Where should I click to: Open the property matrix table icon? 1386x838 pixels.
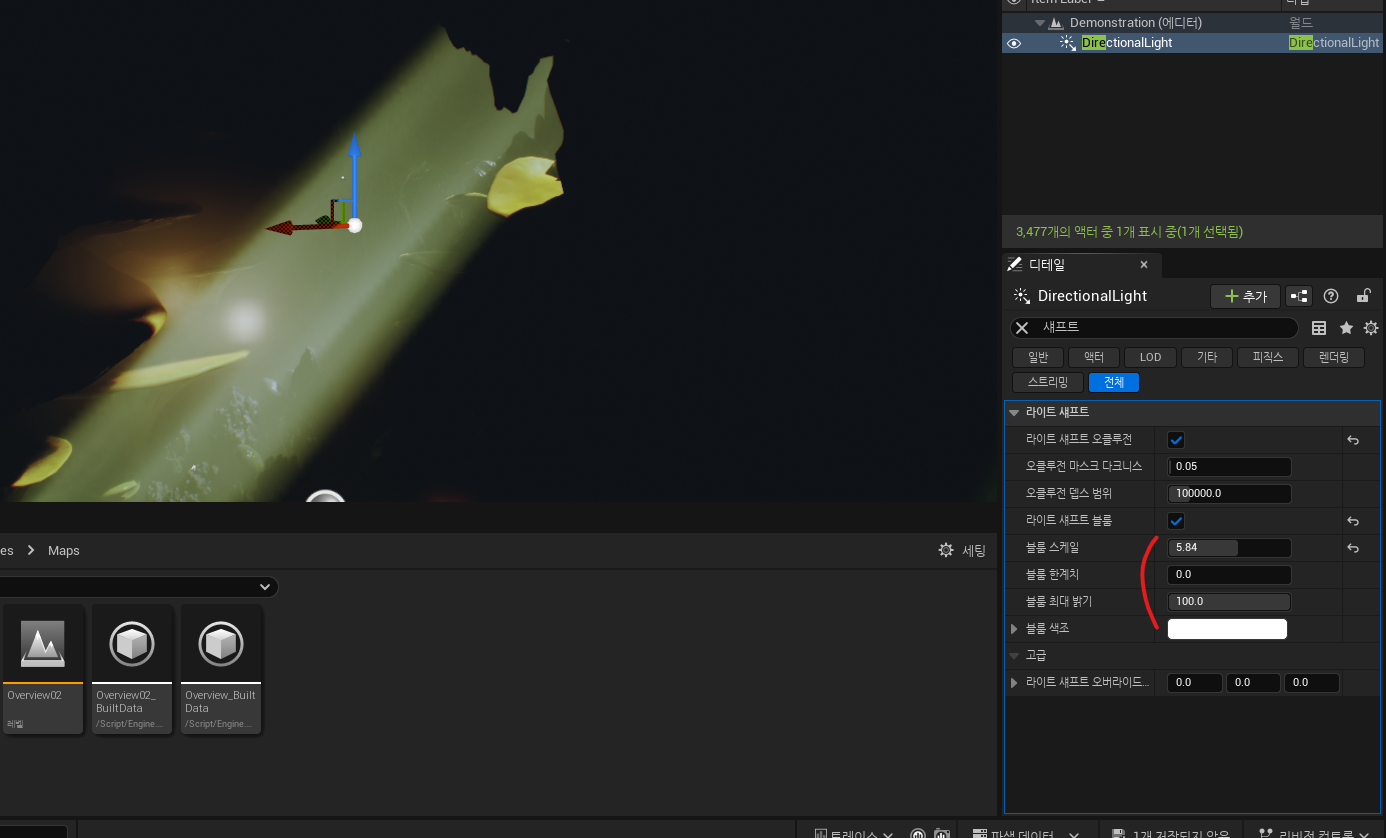click(x=1319, y=328)
